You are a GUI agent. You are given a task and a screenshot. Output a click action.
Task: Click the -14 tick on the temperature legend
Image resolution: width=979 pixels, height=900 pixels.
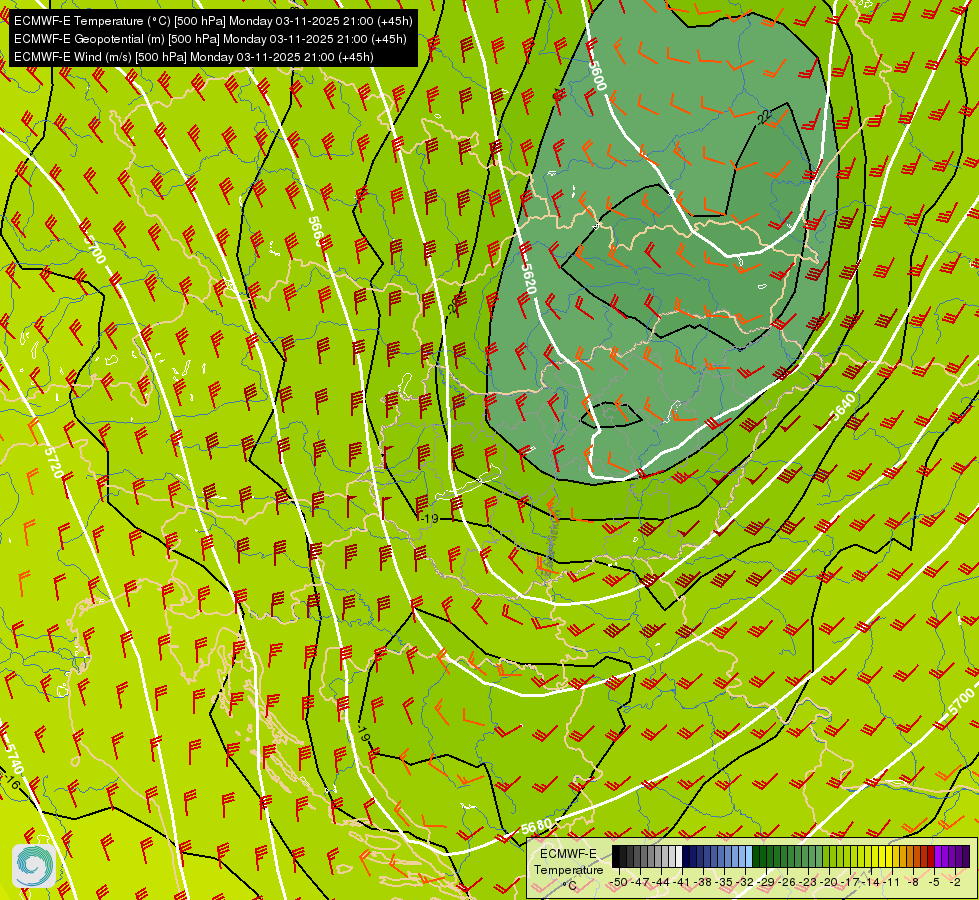tap(872, 882)
